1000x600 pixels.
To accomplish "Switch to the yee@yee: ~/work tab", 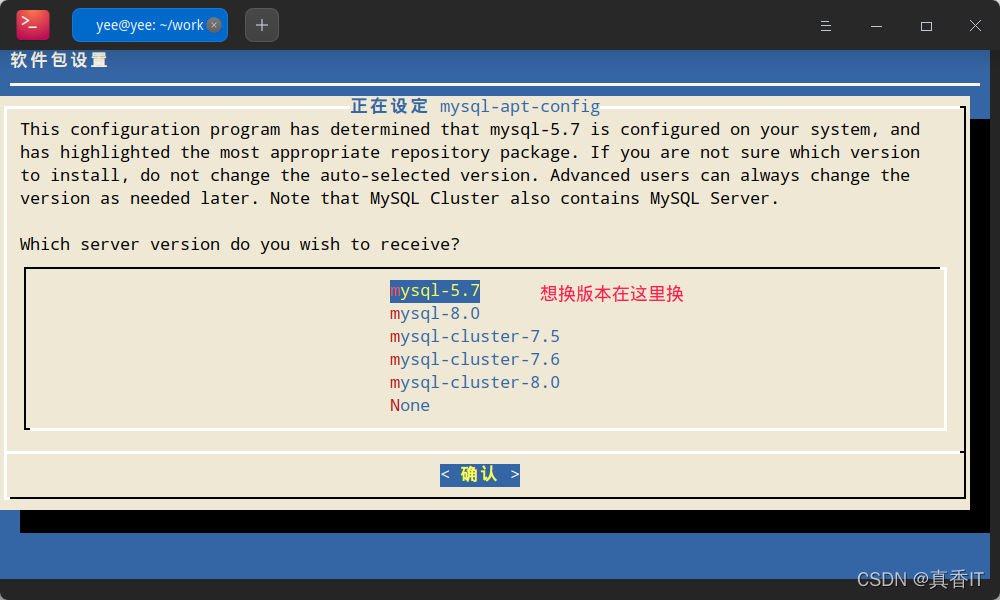I will (x=150, y=25).
